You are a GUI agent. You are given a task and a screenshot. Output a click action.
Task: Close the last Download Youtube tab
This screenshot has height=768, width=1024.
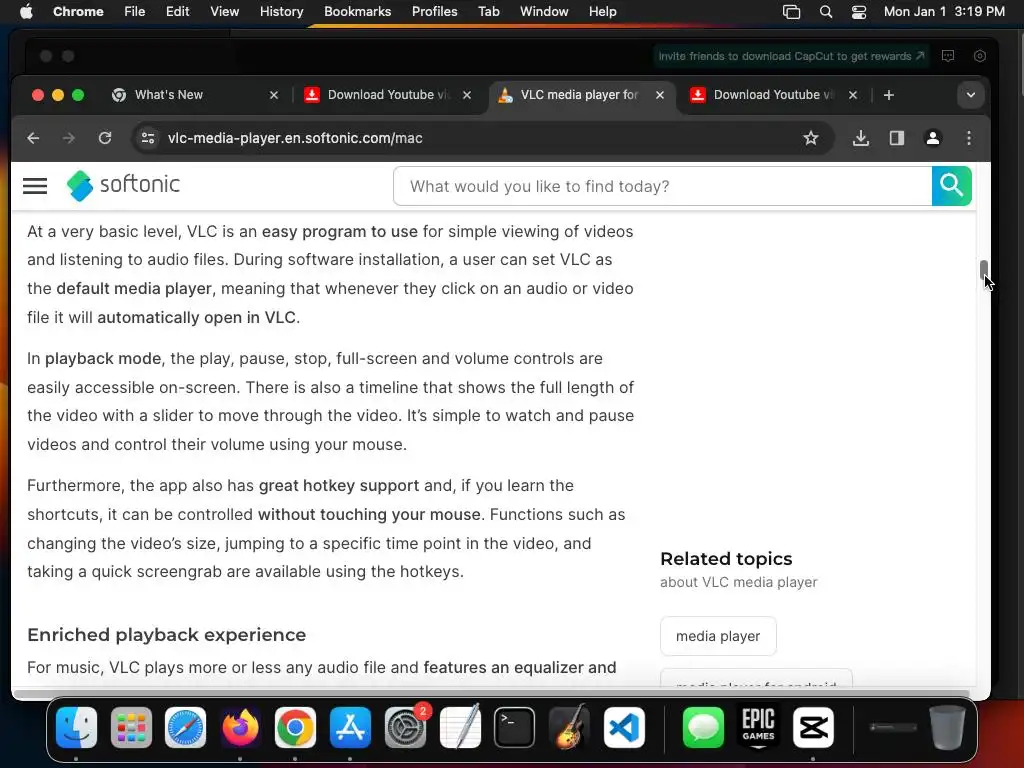[x=852, y=95]
